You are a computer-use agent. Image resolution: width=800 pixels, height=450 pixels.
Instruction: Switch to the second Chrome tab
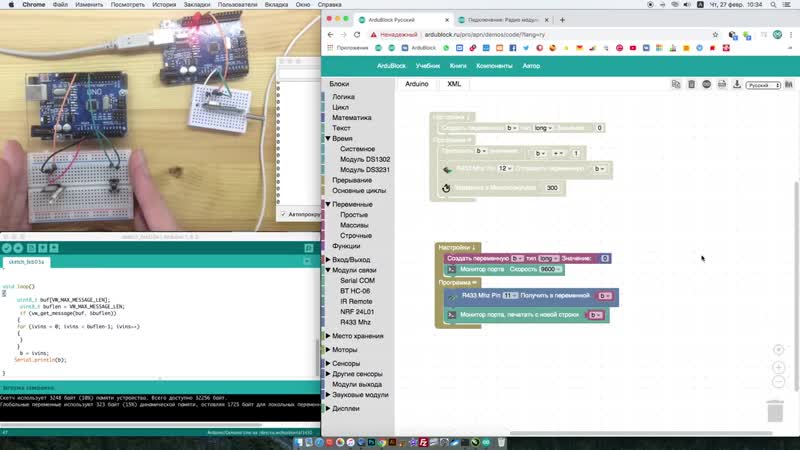(503, 20)
